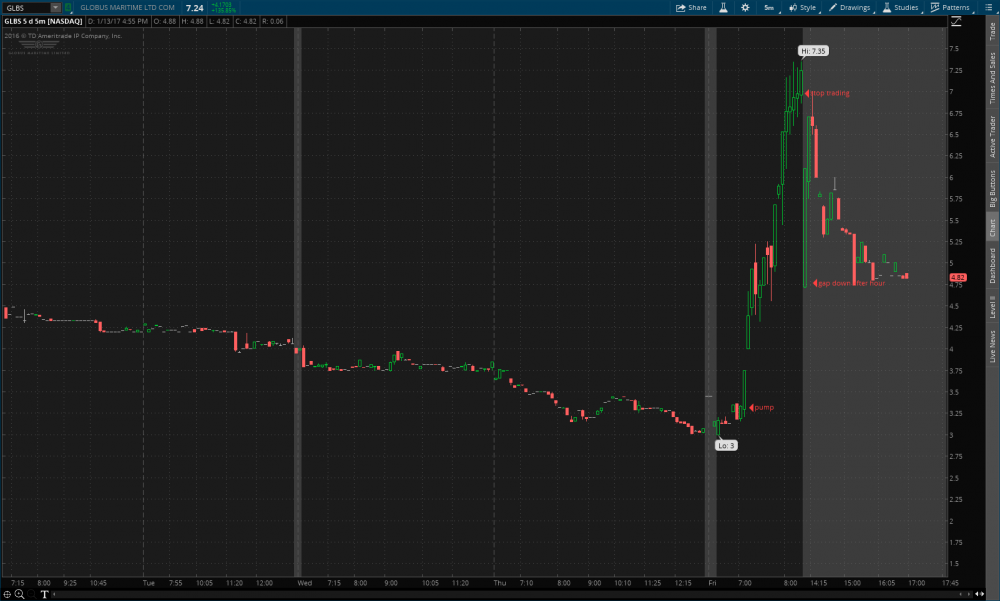Click the Share button in the toolbar
The width and height of the screenshot is (1000, 601).
click(691, 7)
